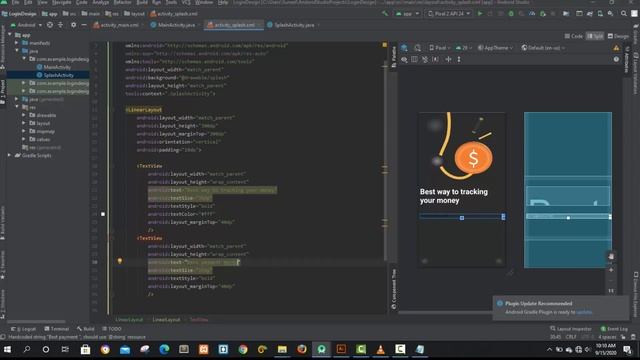Switch the editor to Split view mode
The height and width of the screenshot is (360, 640).
coord(595,36)
